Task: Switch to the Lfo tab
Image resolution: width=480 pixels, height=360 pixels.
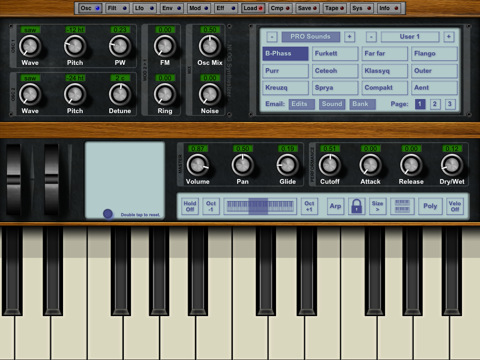Action: (x=144, y=8)
